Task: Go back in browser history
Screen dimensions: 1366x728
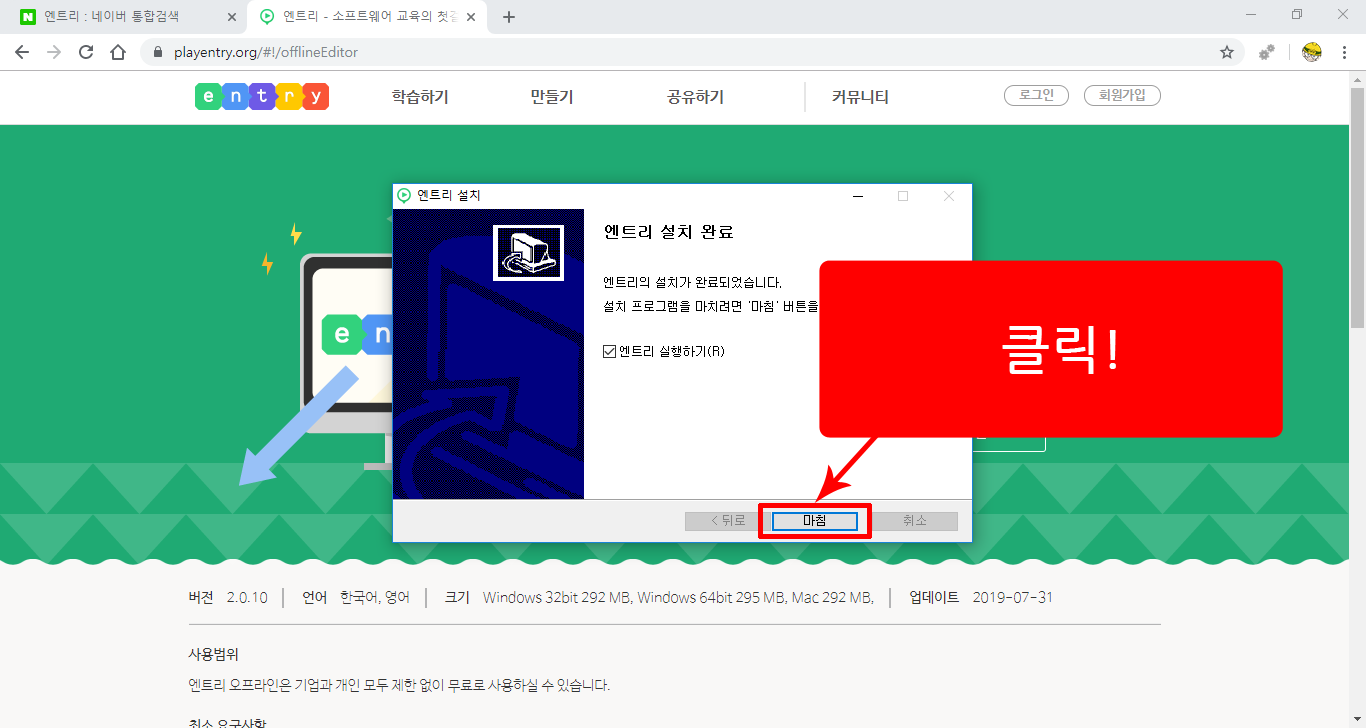Action: pos(22,52)
